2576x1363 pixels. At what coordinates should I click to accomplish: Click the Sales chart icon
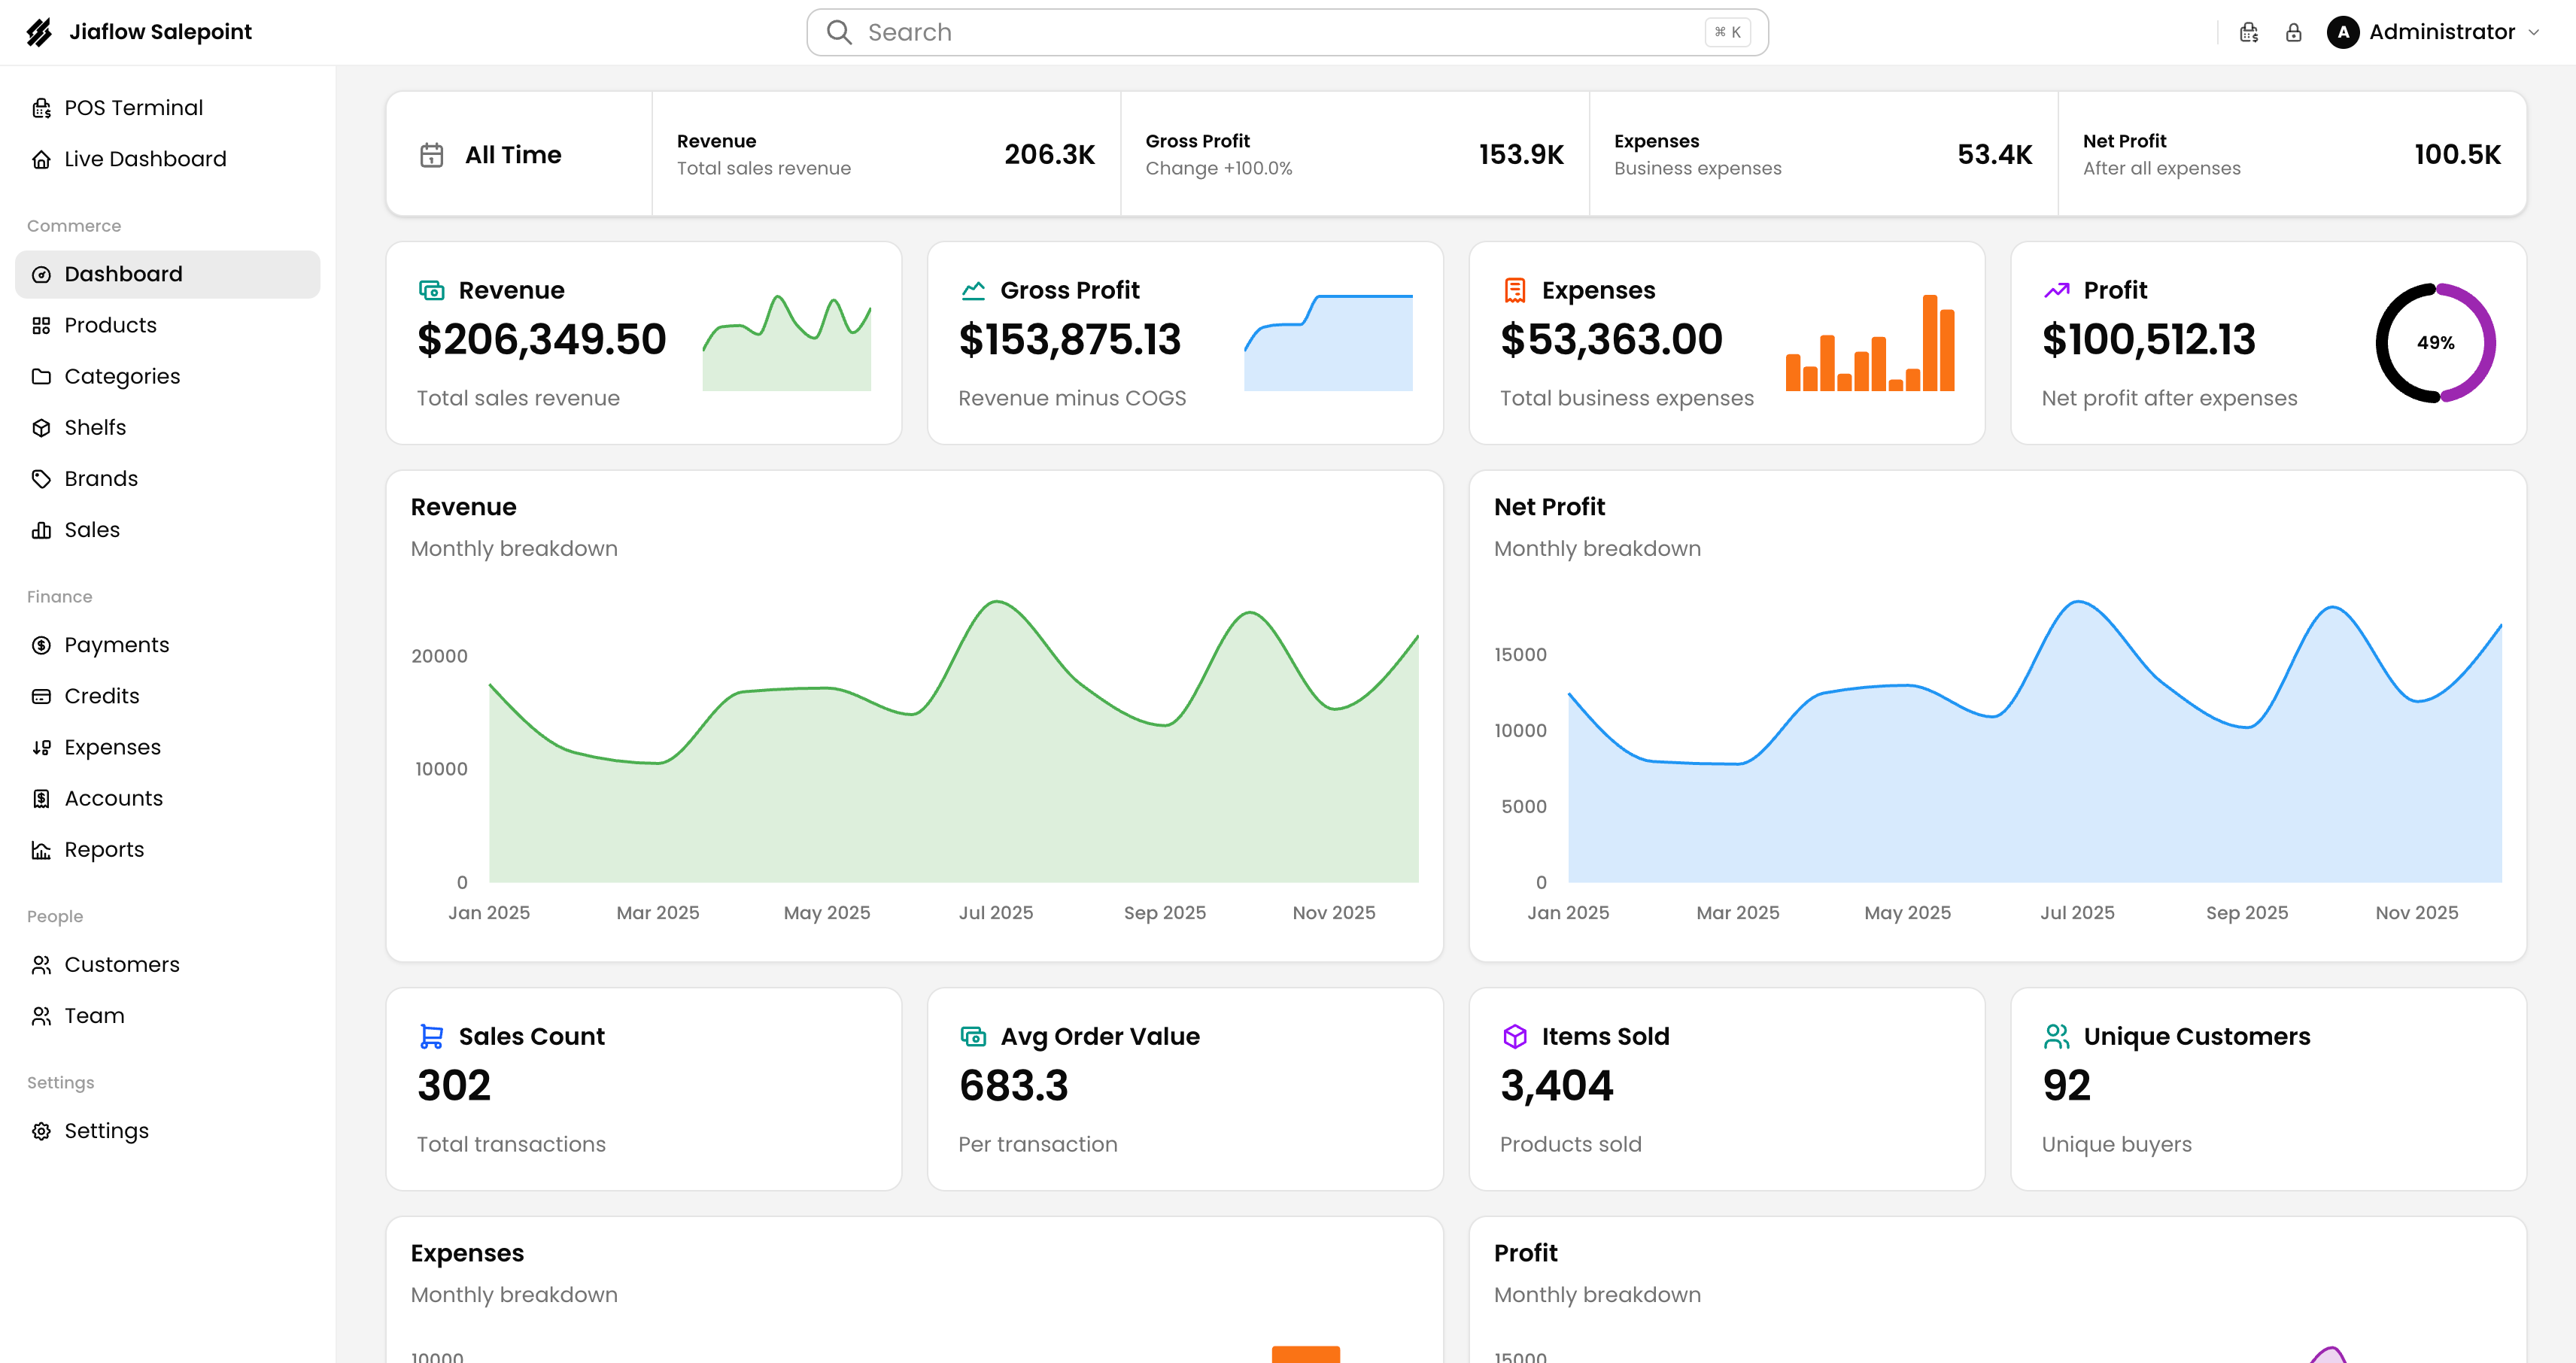point(41,530)
